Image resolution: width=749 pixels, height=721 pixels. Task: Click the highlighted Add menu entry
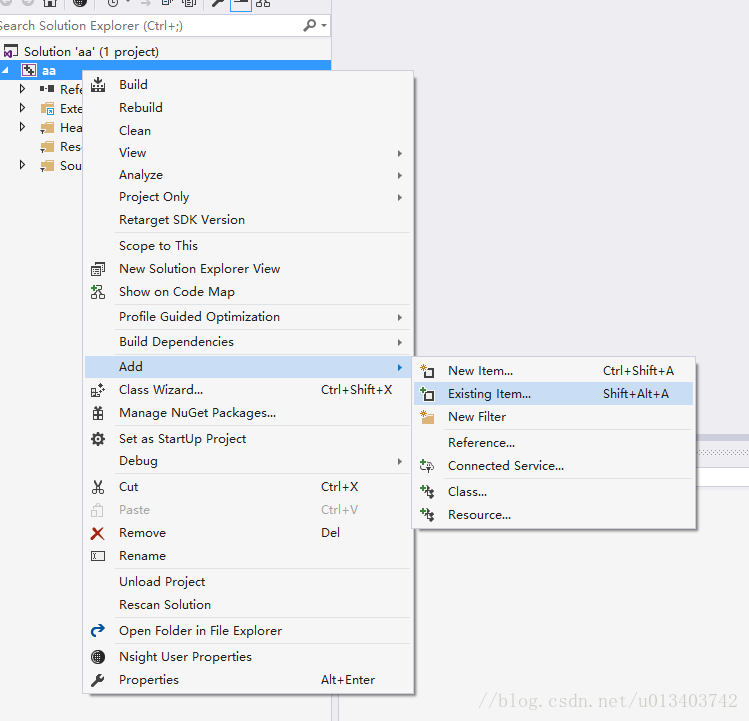pos(247,366)
